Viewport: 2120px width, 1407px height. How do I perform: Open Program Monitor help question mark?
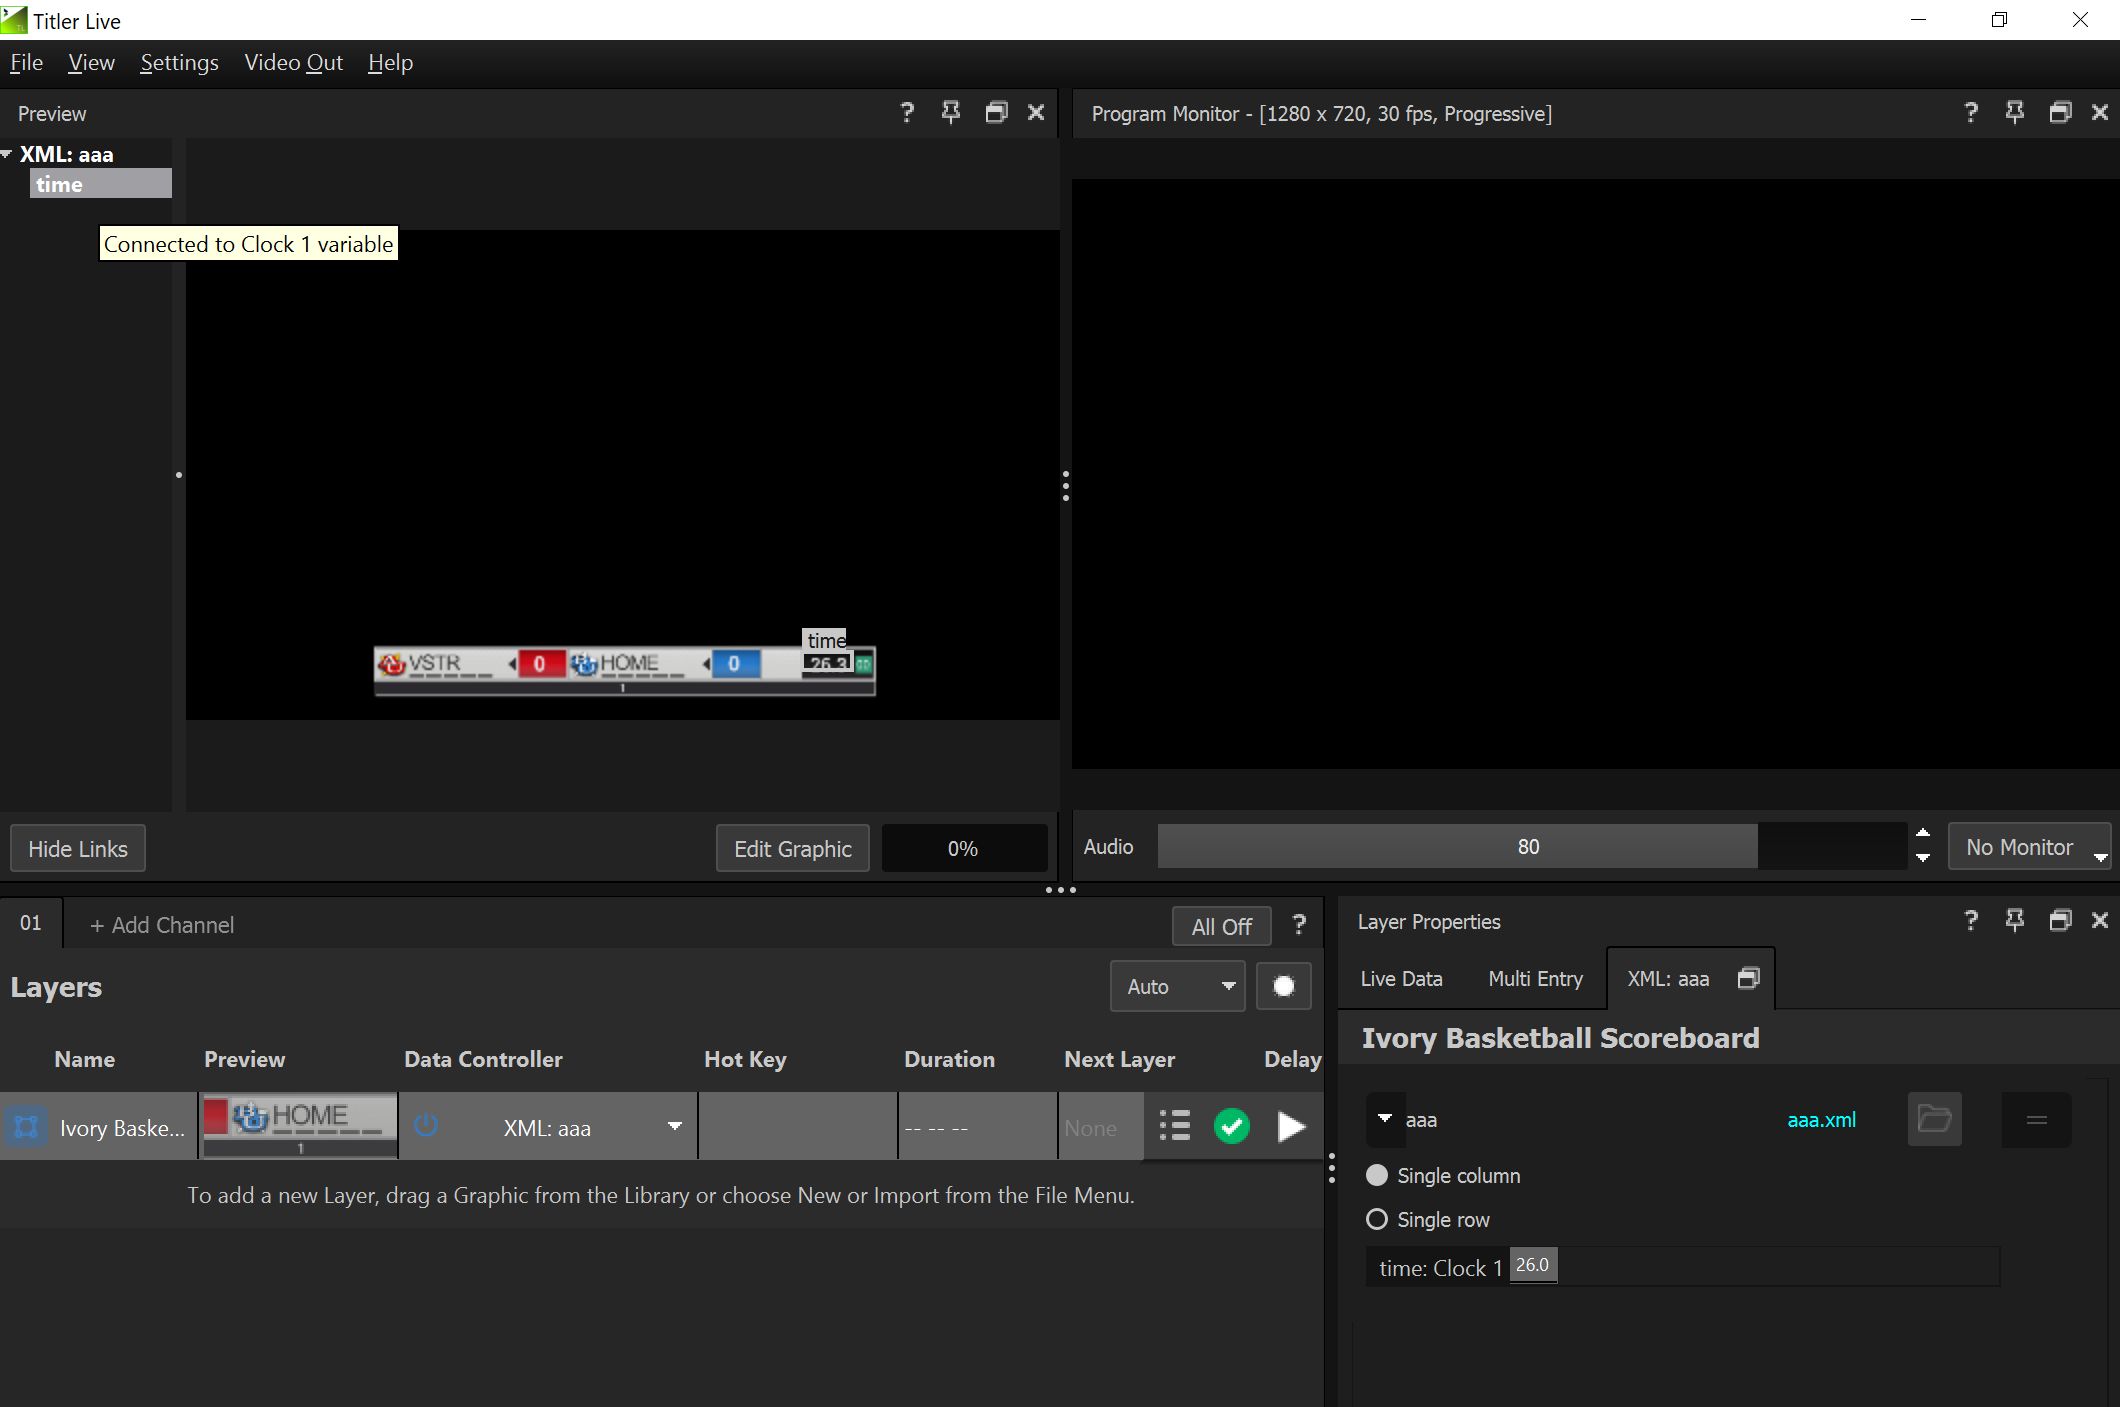[x=1970, y=113]
